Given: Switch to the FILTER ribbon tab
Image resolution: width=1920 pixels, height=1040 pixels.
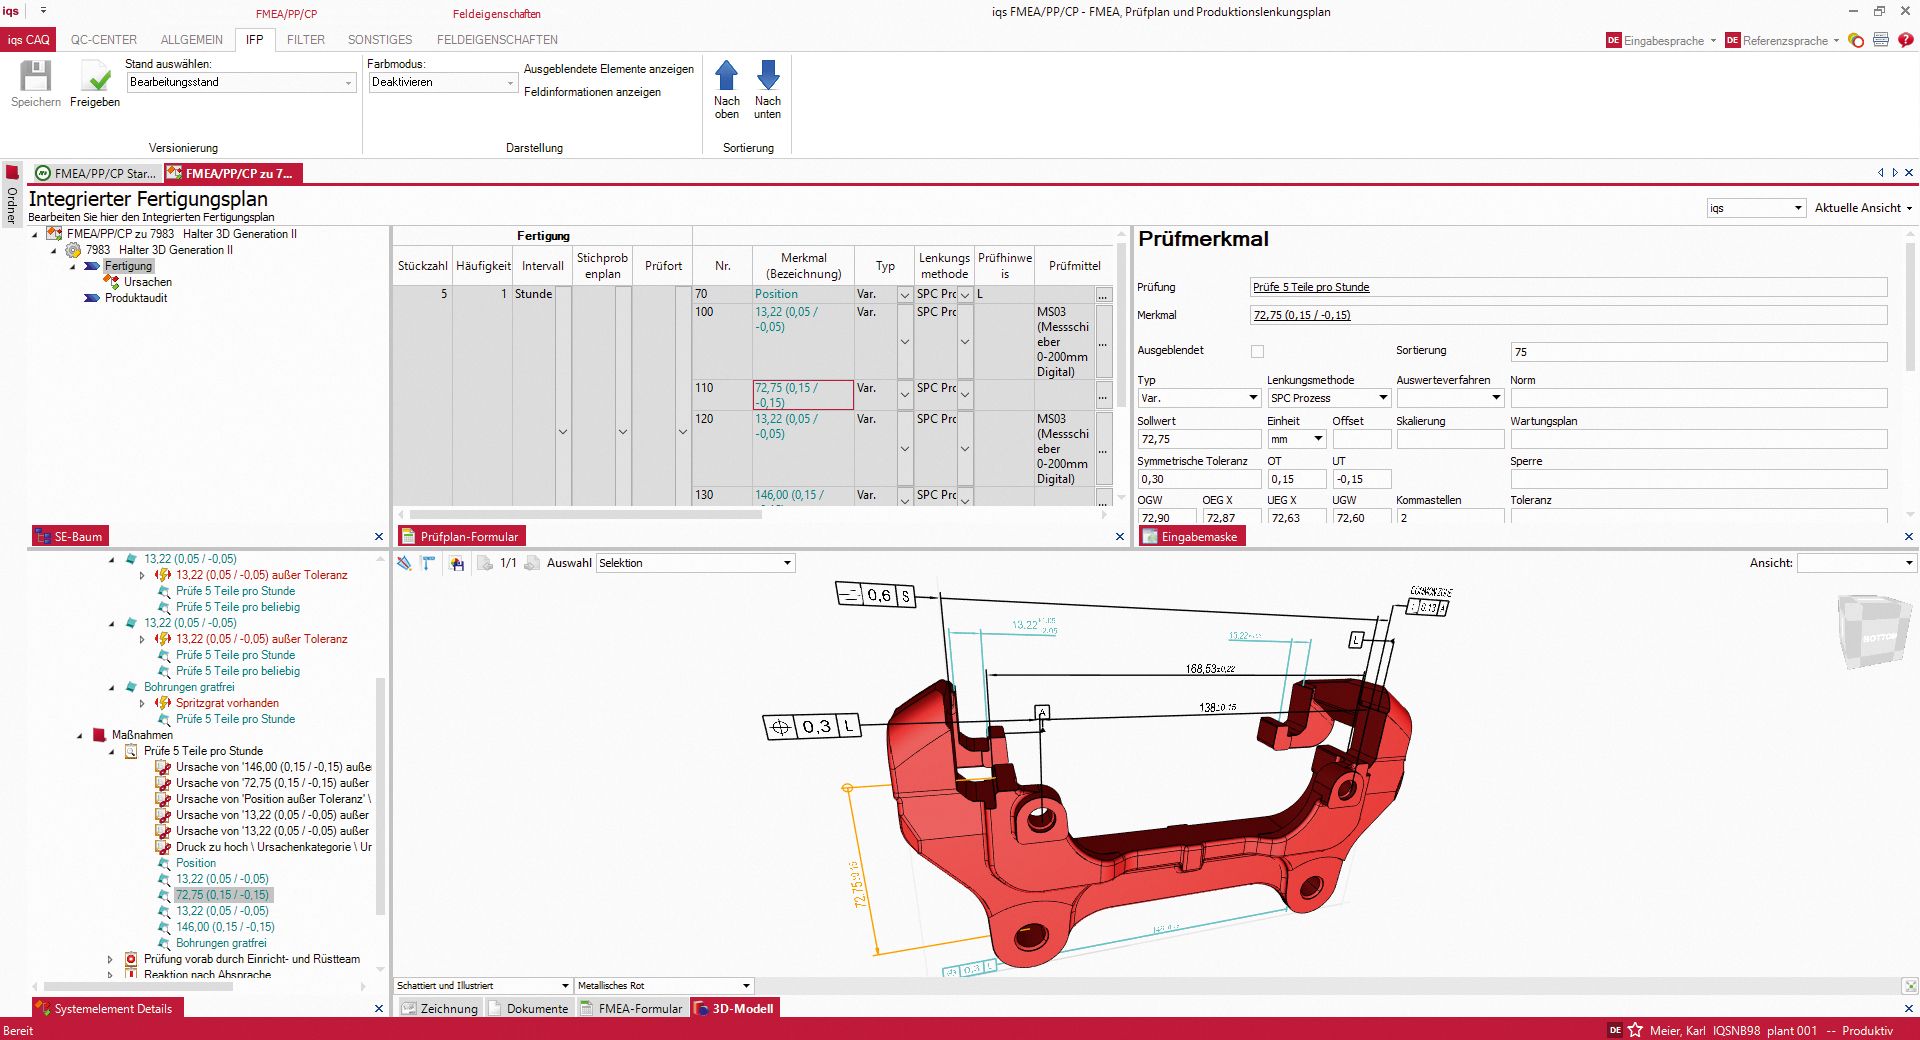Looking at the screenshot, I should click(x=306, y=40).
